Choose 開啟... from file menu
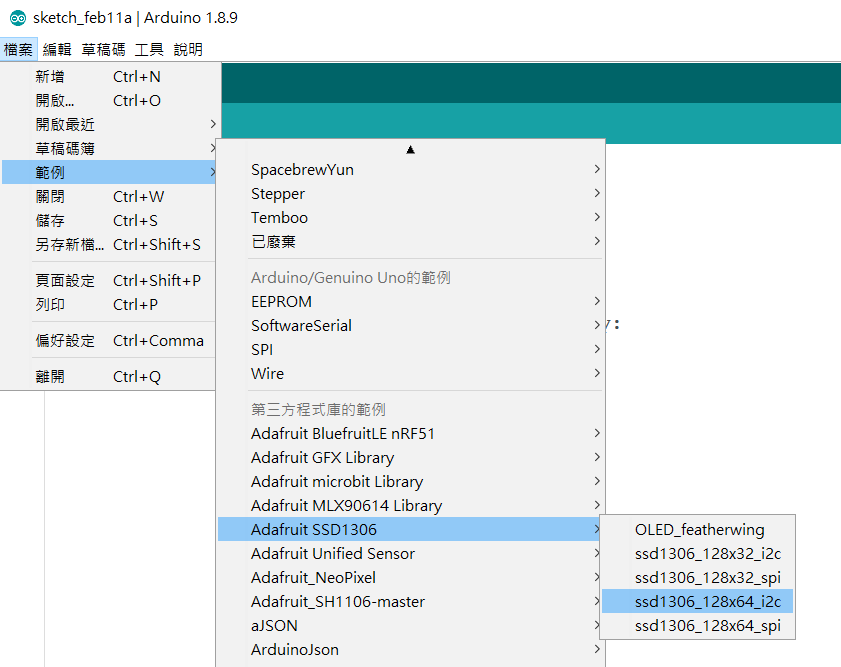 pos(110,101)
